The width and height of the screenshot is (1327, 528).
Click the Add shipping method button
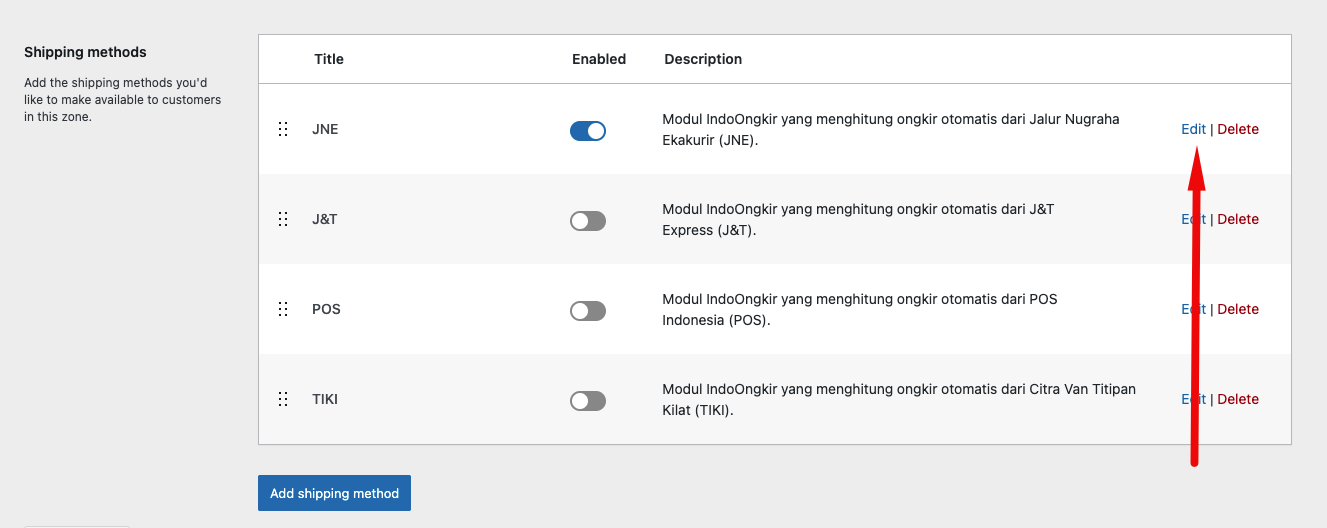[x=334, y=493]
